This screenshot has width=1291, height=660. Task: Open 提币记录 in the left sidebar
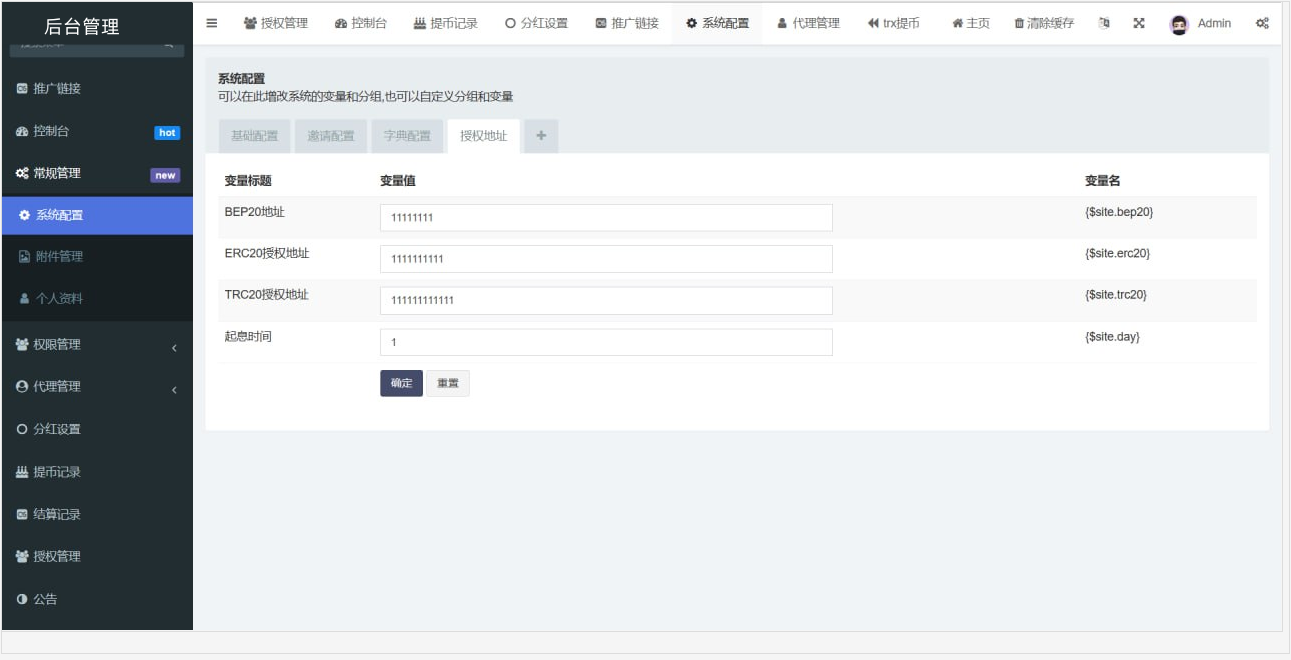pyautogui.click(x=96, y=472)
